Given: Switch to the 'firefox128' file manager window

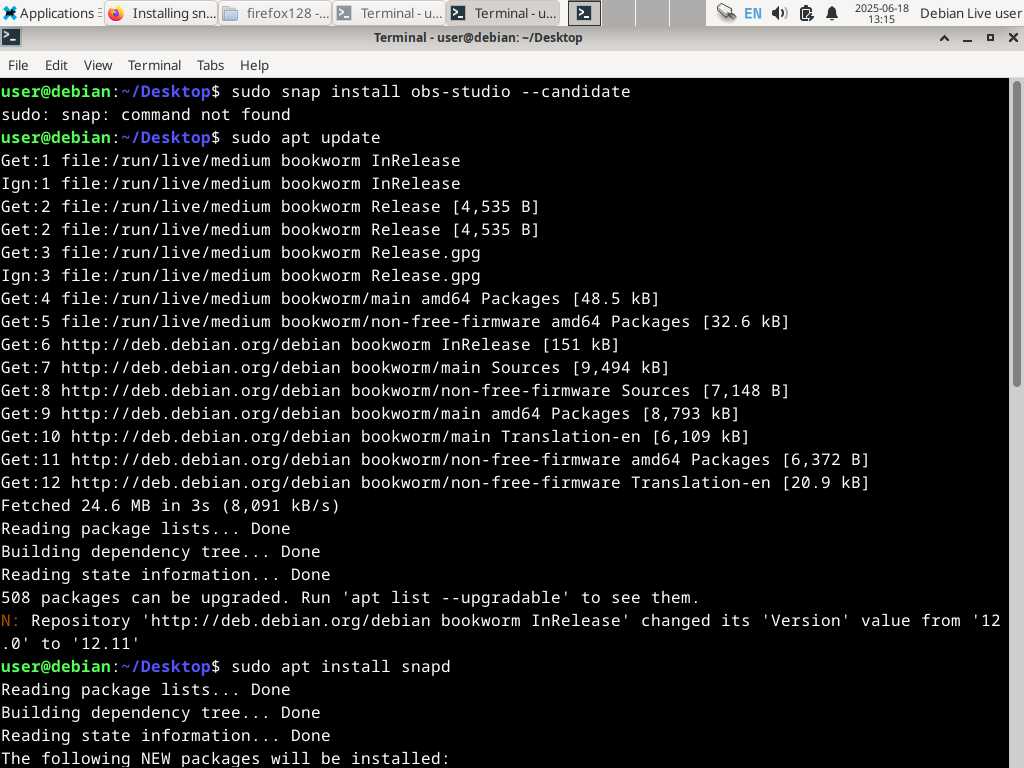Looking at the screenshot, I should (276, 13).
